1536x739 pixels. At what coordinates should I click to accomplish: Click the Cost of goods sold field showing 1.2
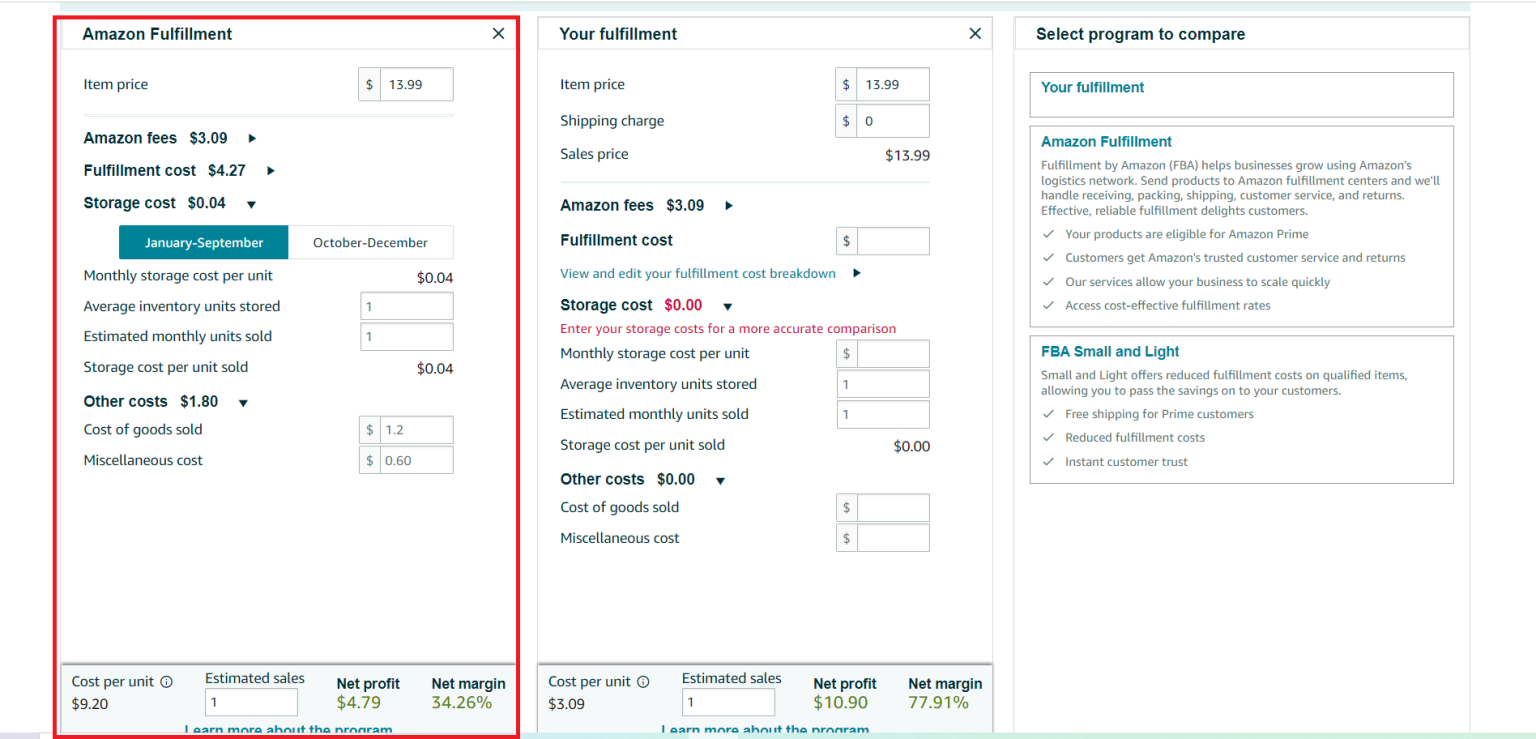415,429
